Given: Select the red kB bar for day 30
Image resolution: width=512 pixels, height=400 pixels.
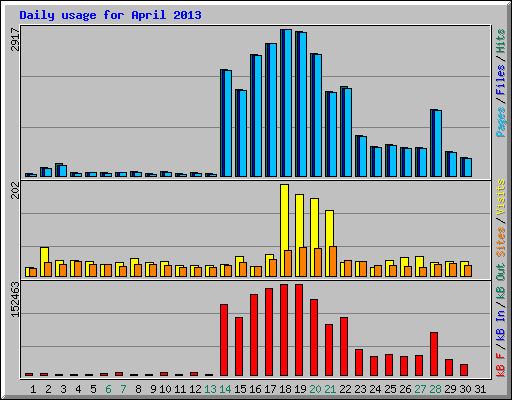Looking at the screenshot, I should click(464, 370).
